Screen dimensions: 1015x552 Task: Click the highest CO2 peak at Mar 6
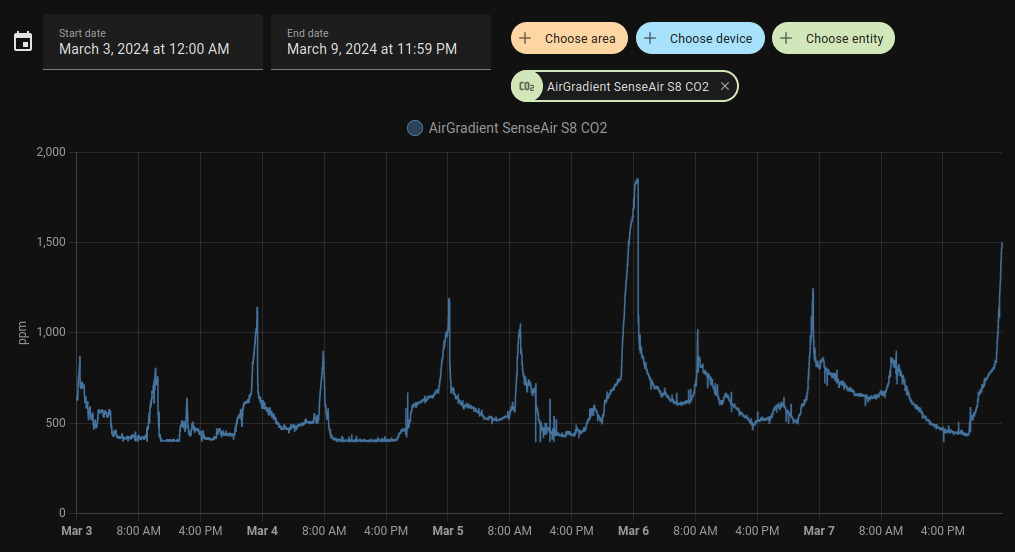click(x=636, y=180)
